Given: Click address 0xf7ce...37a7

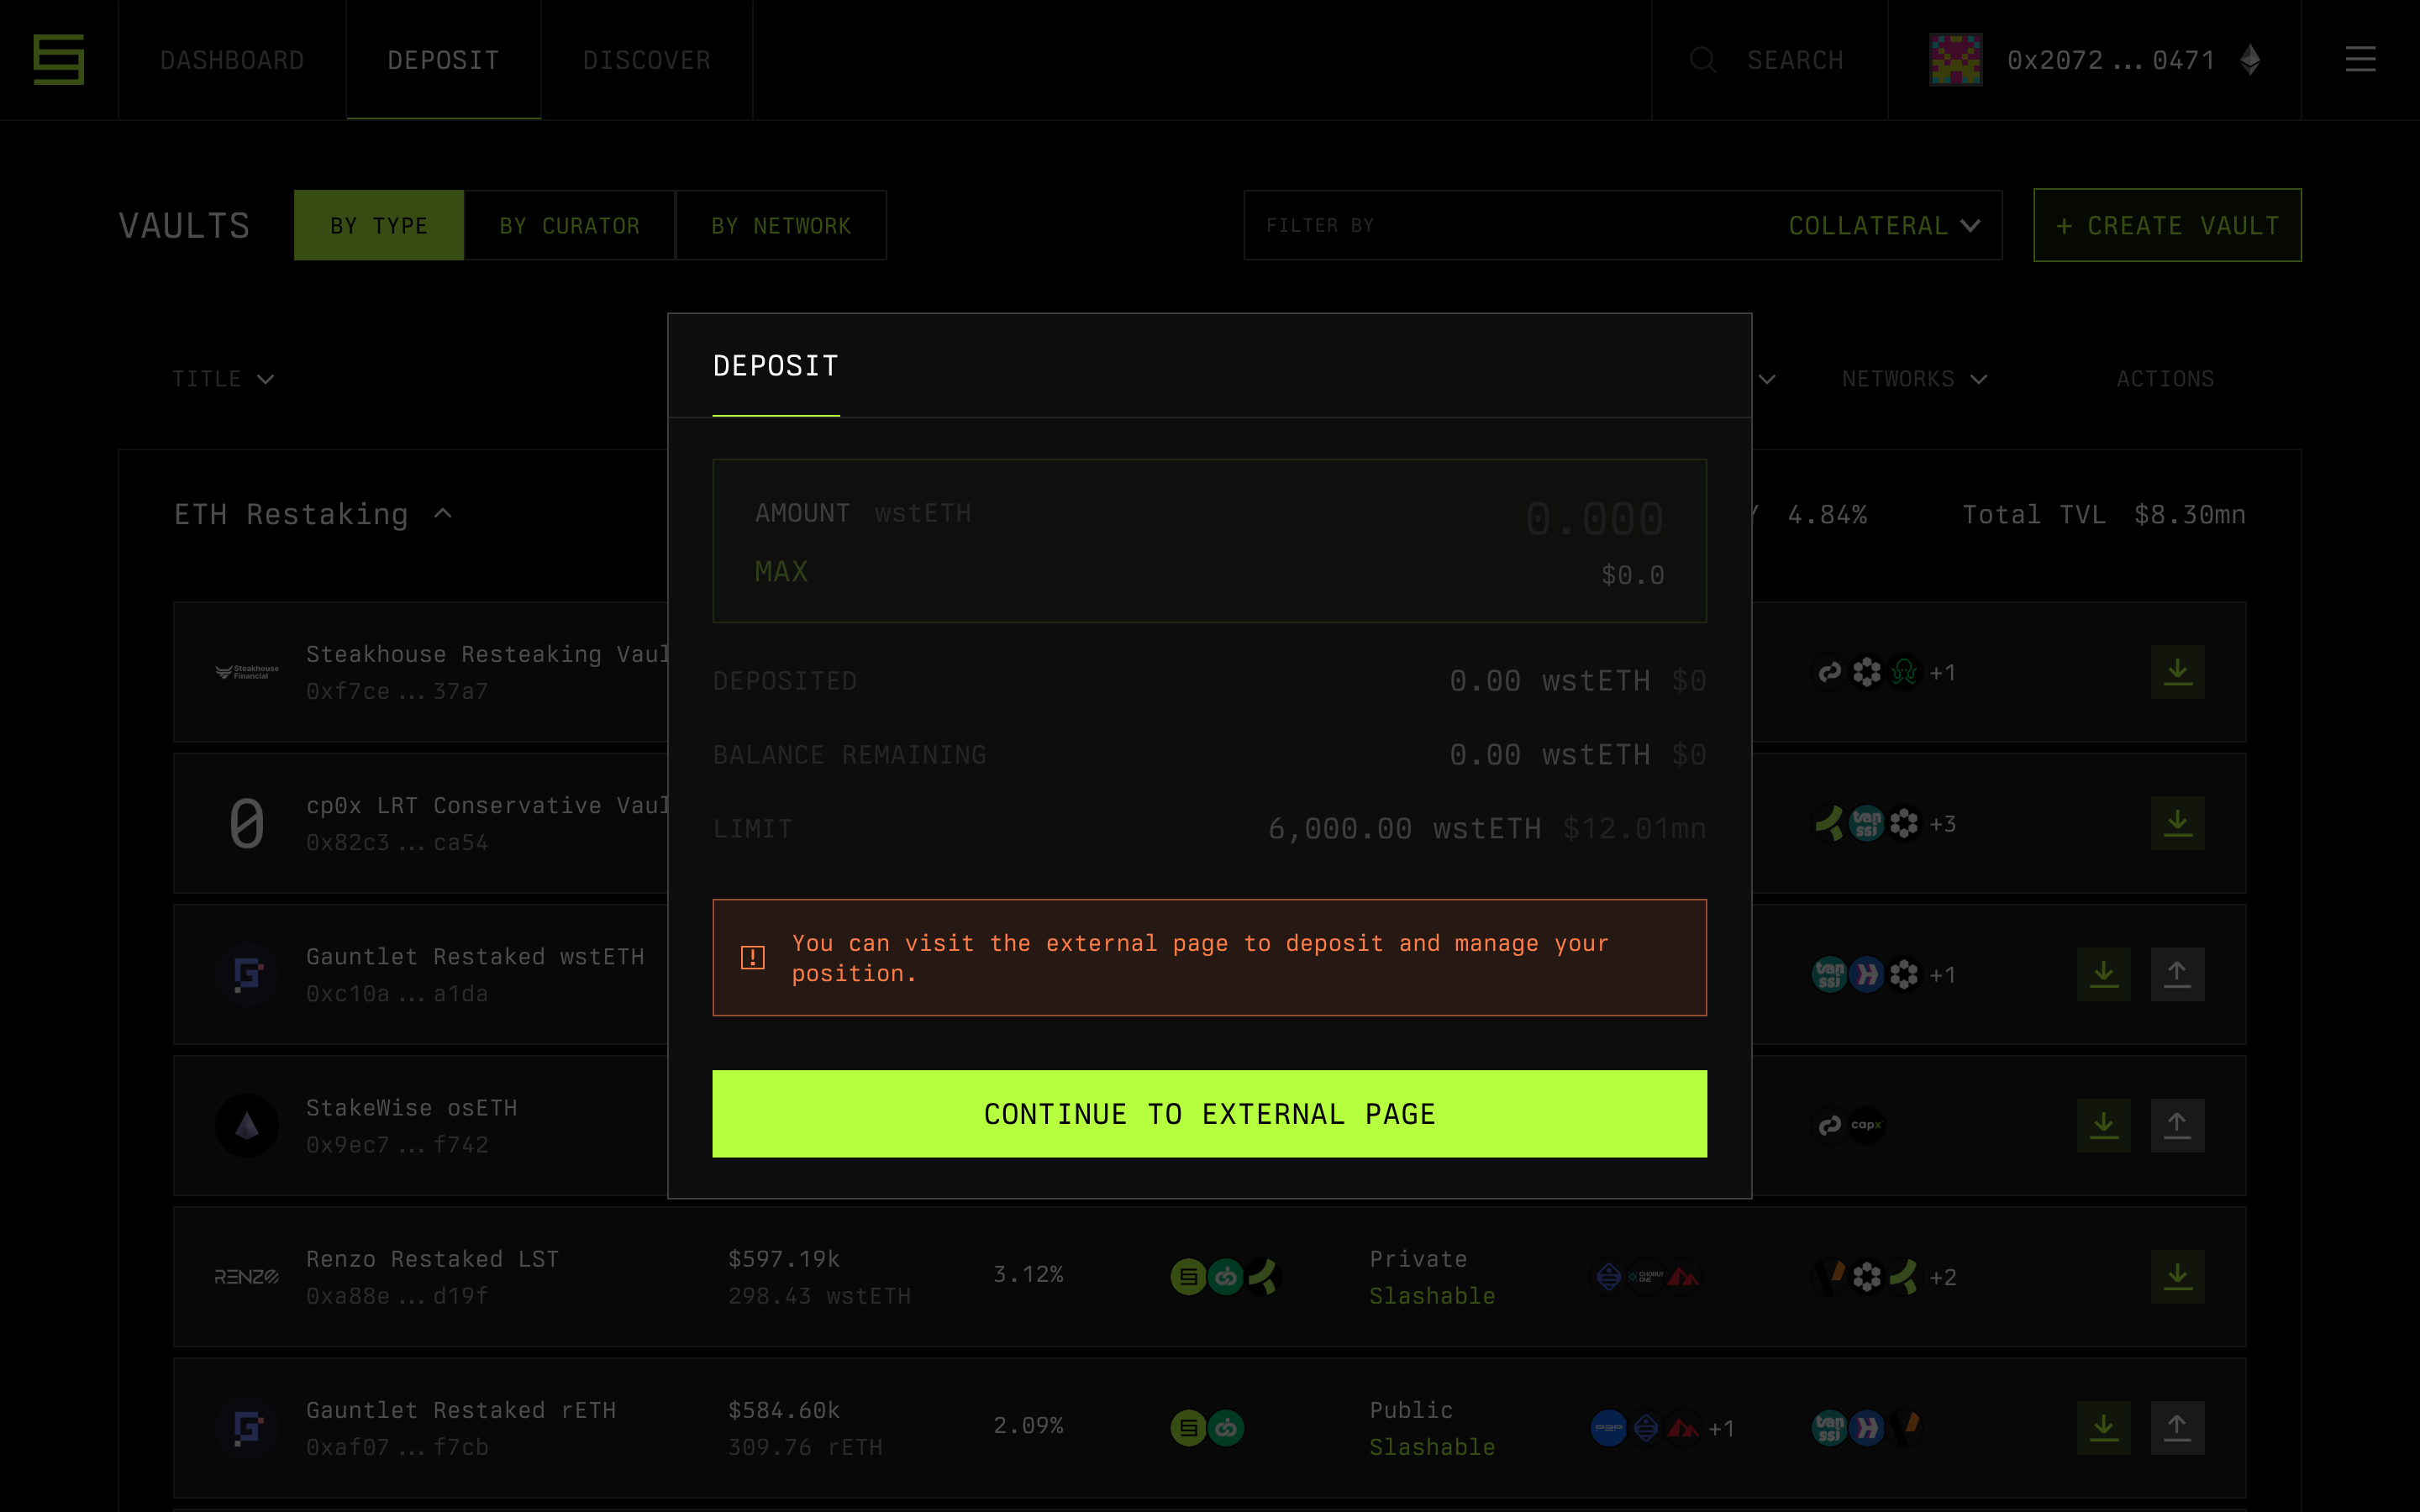Looking at the screenshot, I should (x=397, y=691).
